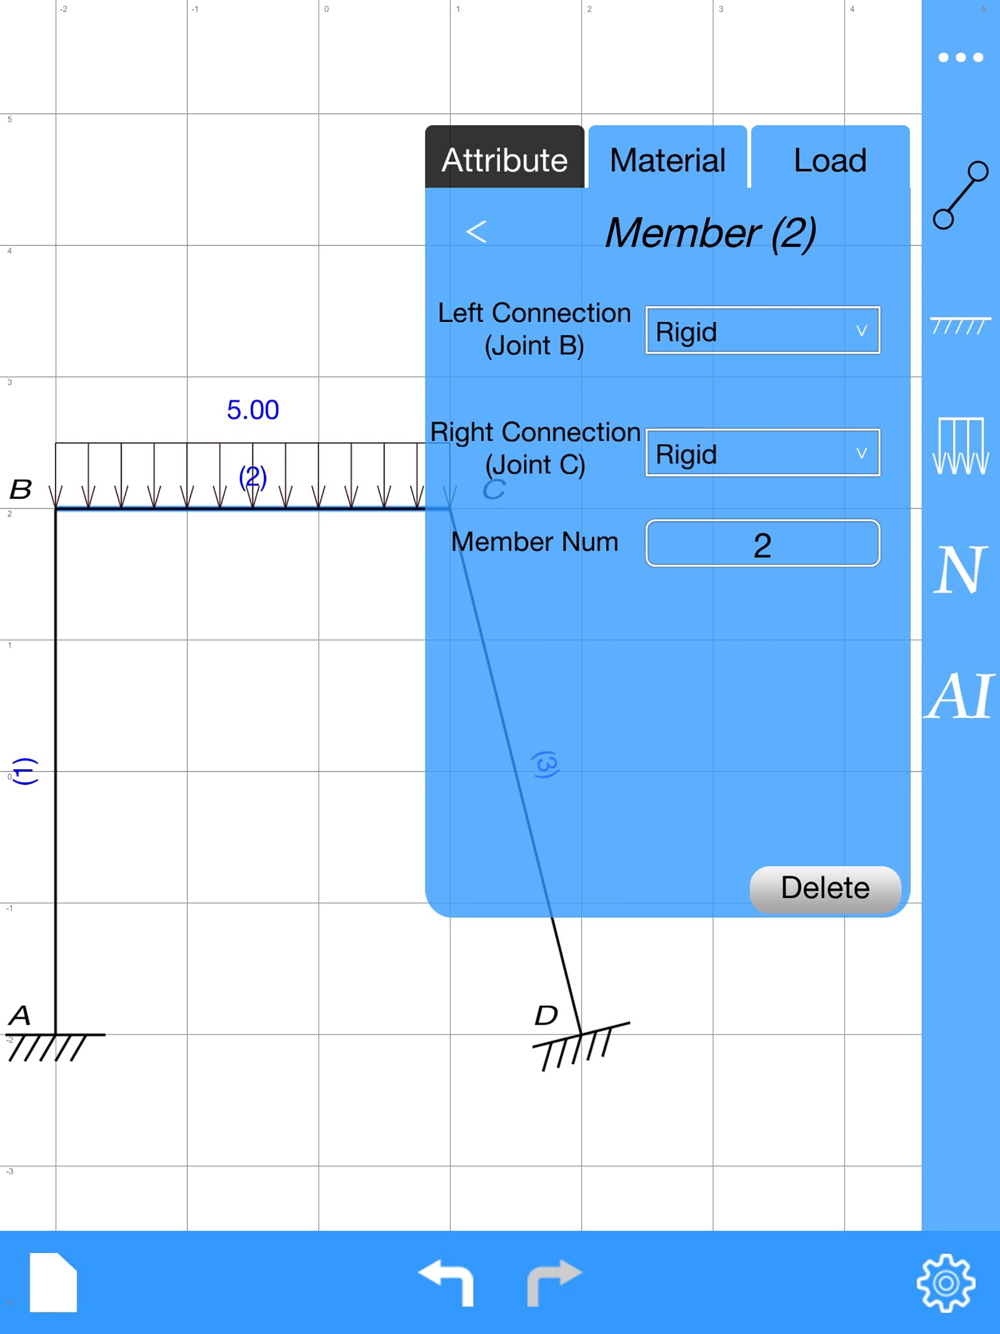Select the draw member line tool
The width and height of the screenshot is (1000, 1334).
click(961, 196)
